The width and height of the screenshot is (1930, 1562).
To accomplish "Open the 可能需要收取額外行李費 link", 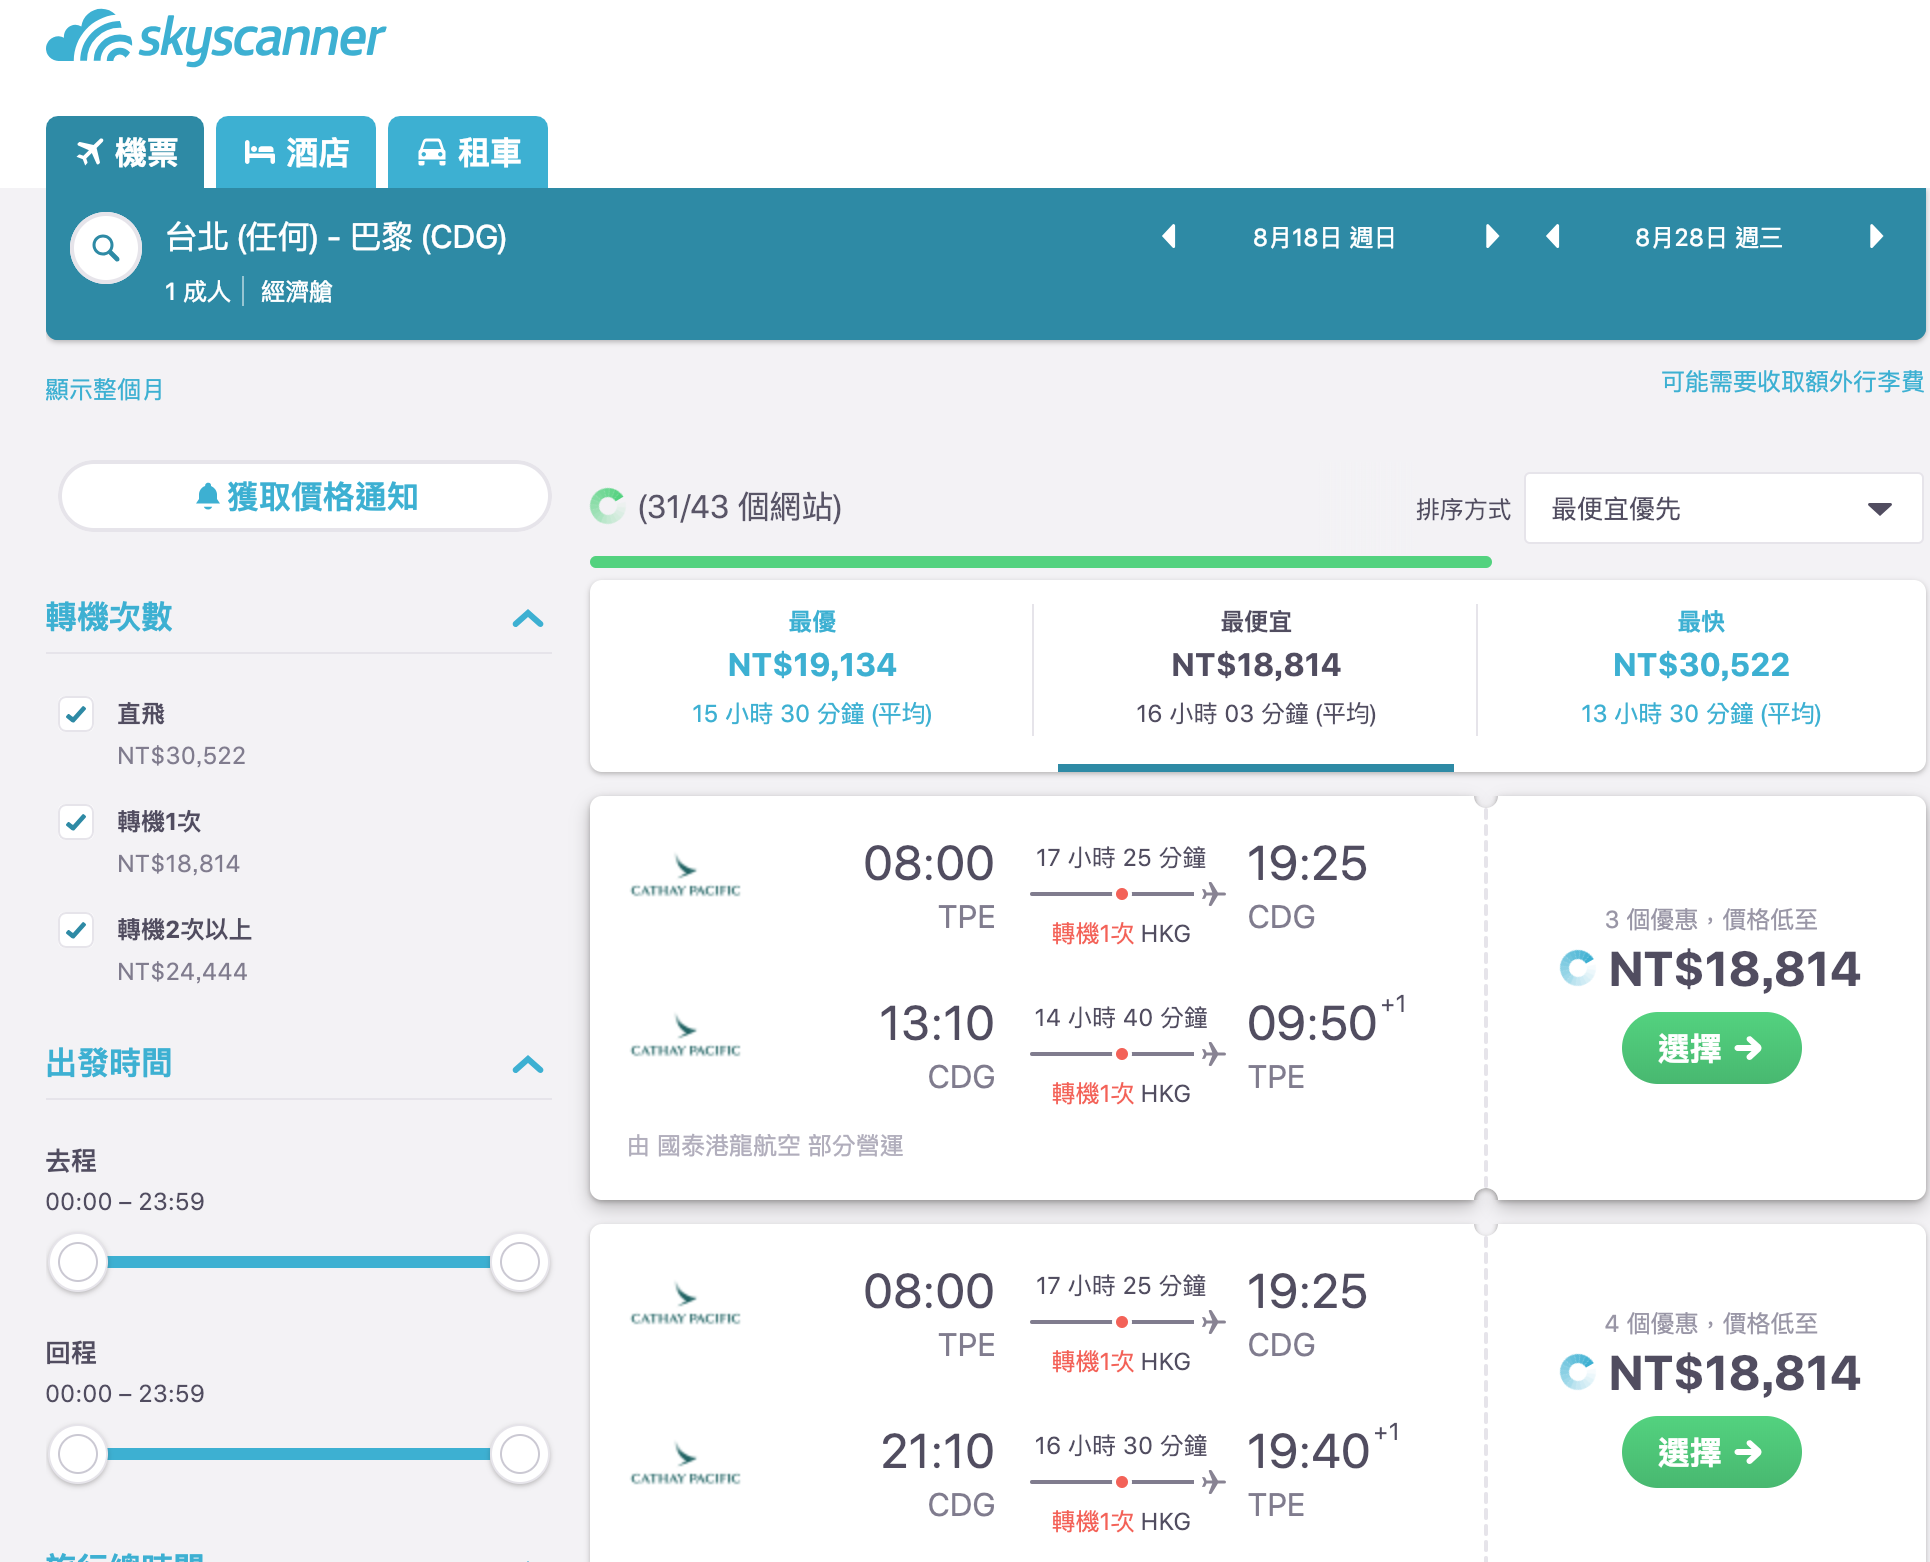I will tap(1792, 381).
